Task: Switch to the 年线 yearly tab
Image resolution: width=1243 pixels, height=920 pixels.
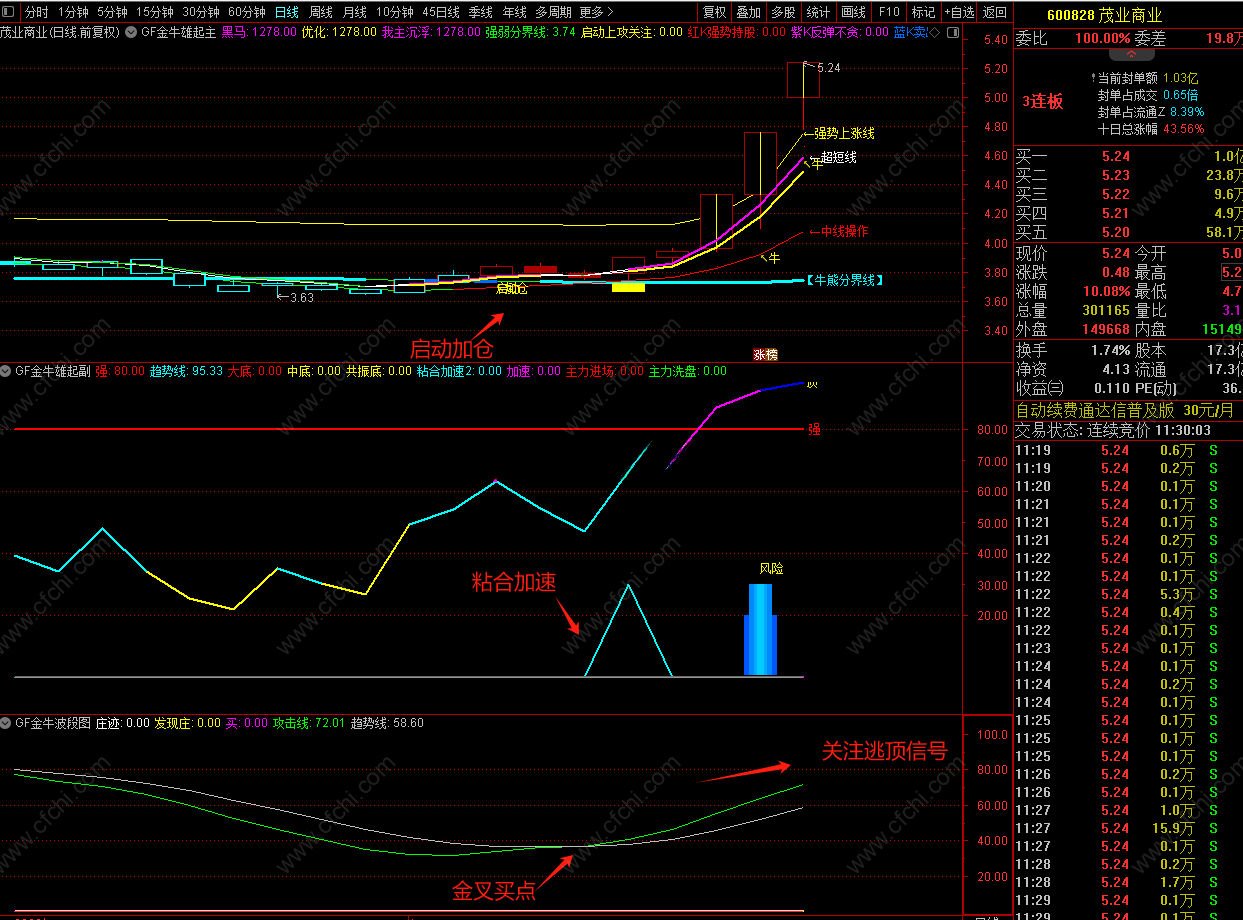Action: [515, 12]
